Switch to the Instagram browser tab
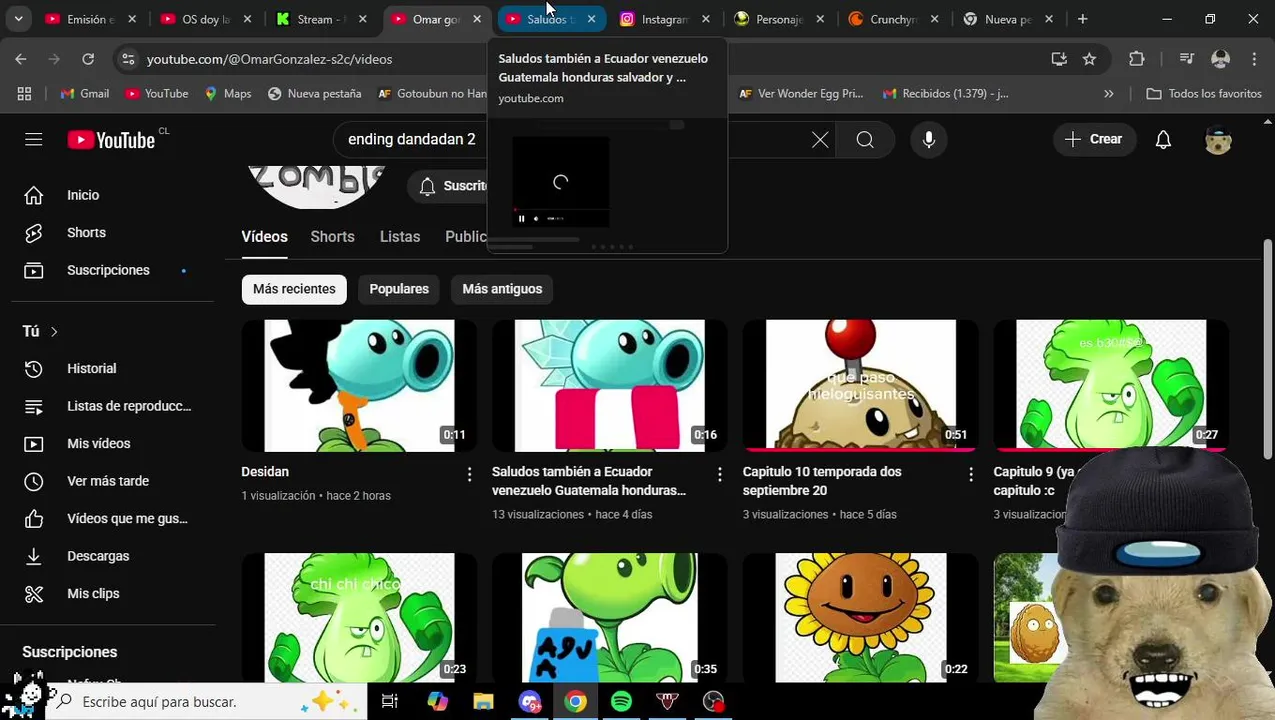 (x=665, y=19)
